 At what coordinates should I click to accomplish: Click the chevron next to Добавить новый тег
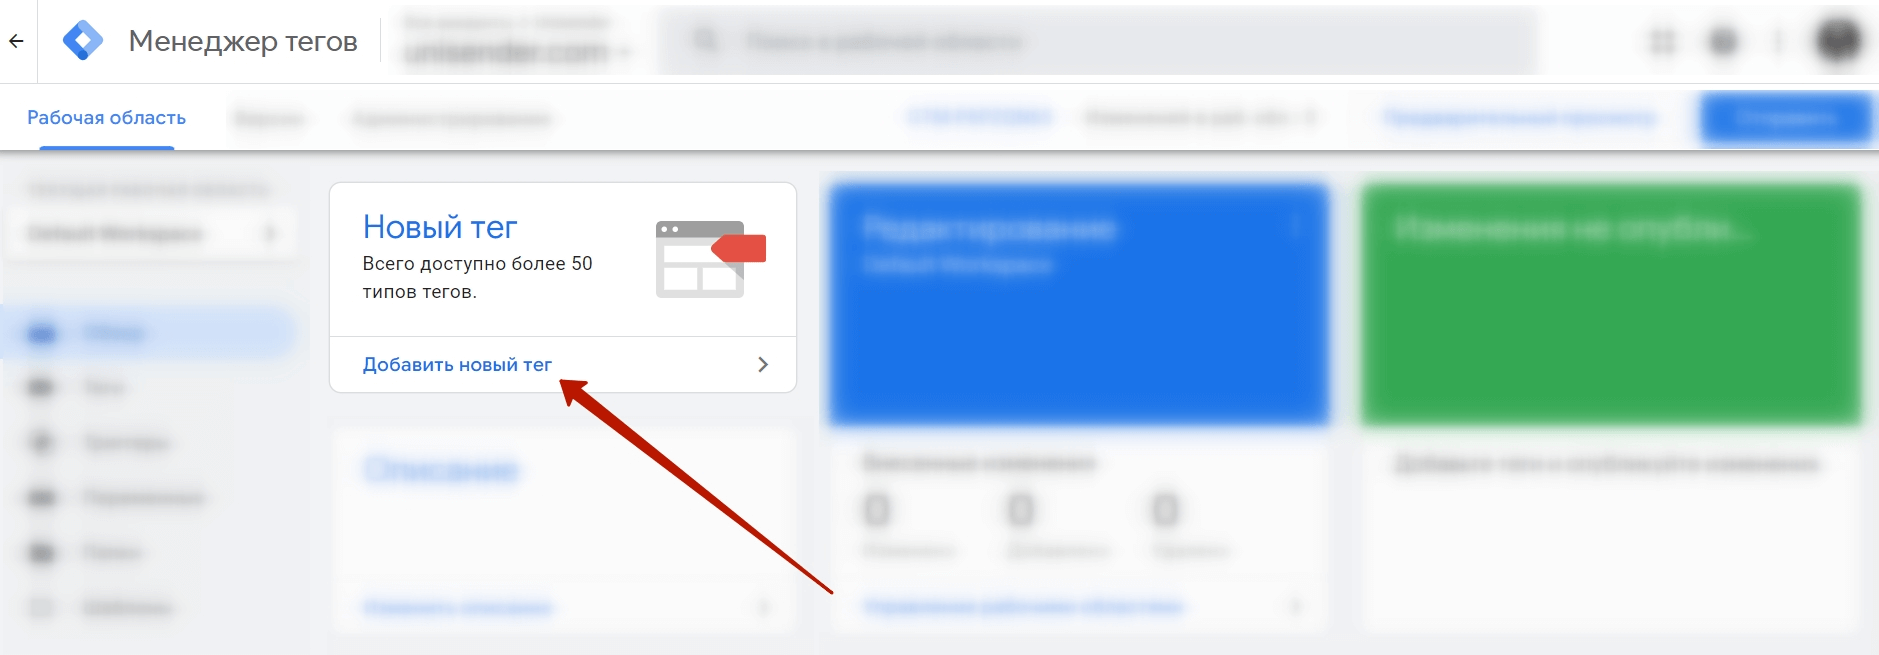(x=763, y=365)
